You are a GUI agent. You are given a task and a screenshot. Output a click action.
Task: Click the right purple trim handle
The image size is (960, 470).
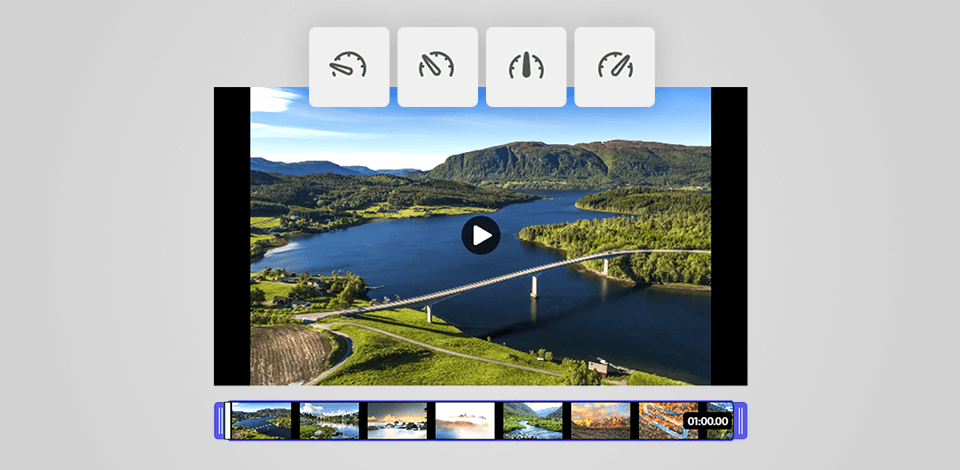[740, 420]
